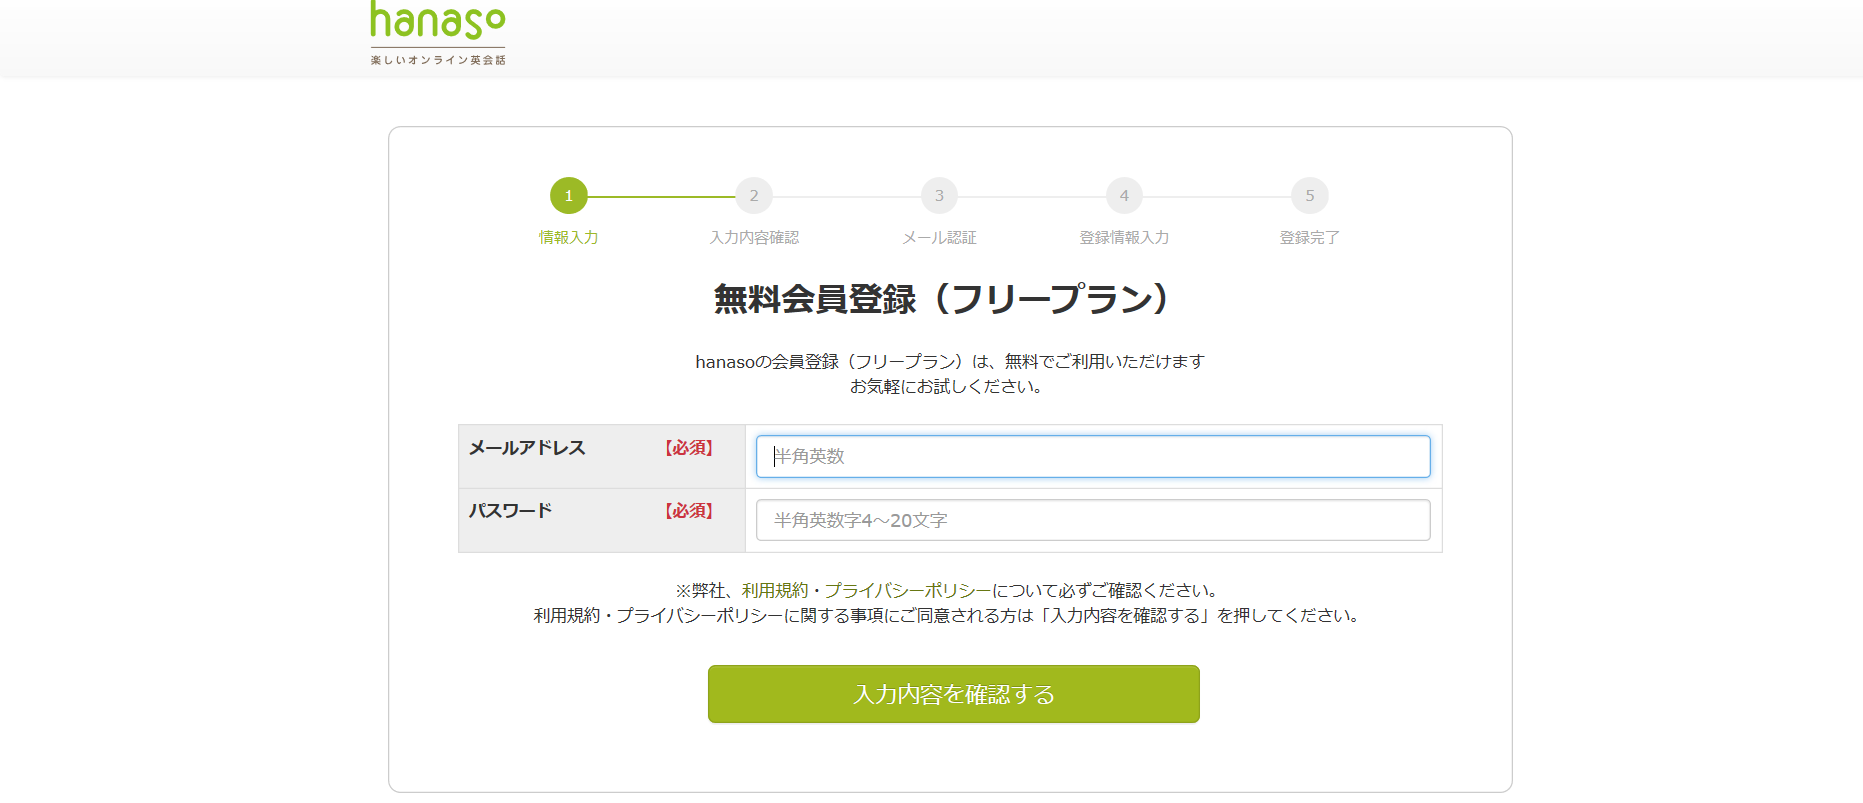Screen dimensions: 1863x803
Task: Click the メールアドレス field label
Action: pos(527,448)
